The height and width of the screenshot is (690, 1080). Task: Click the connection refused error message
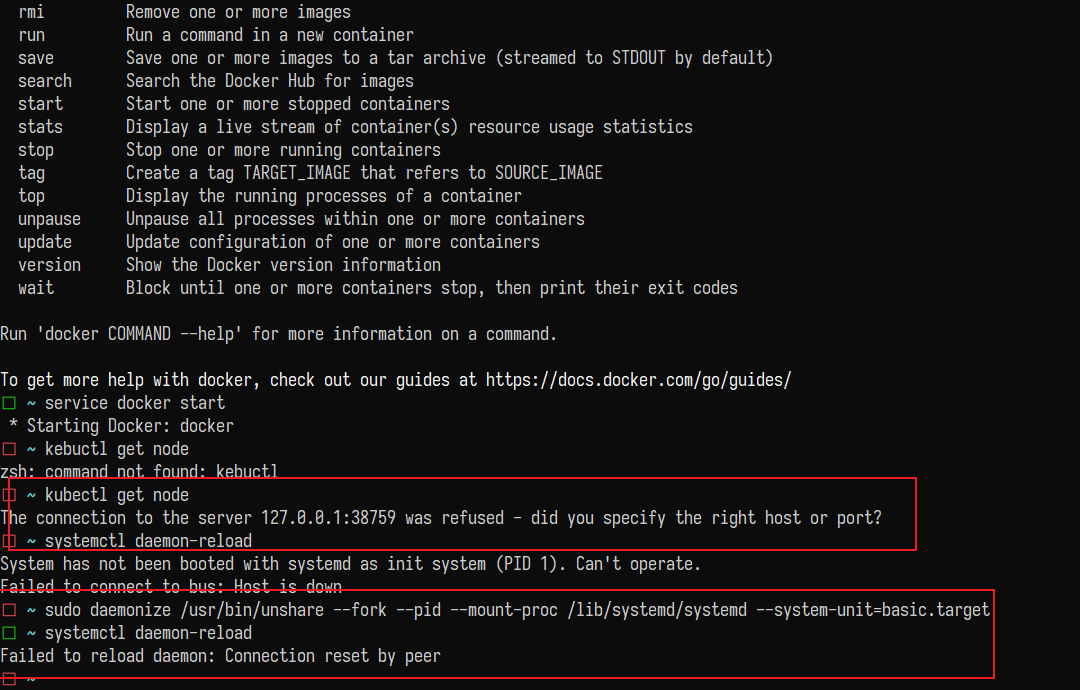coord(440,517)
